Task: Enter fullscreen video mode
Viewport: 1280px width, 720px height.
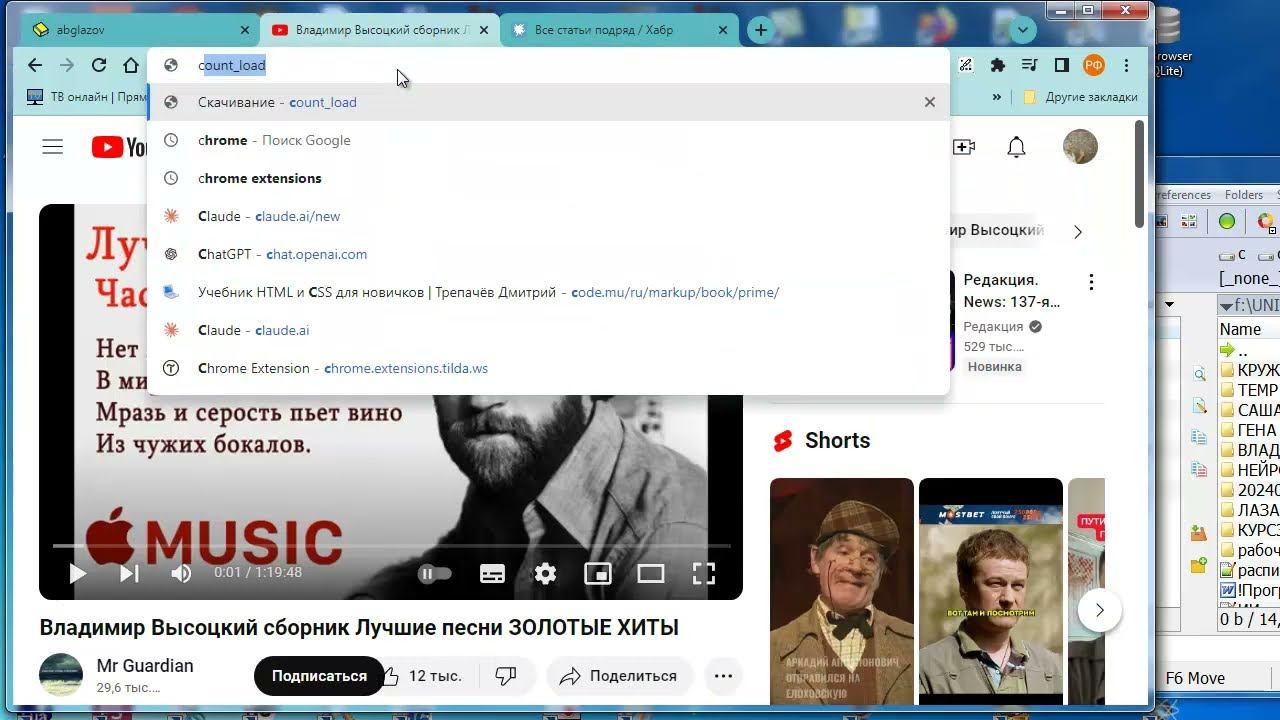Action: [x=704, y=573]
